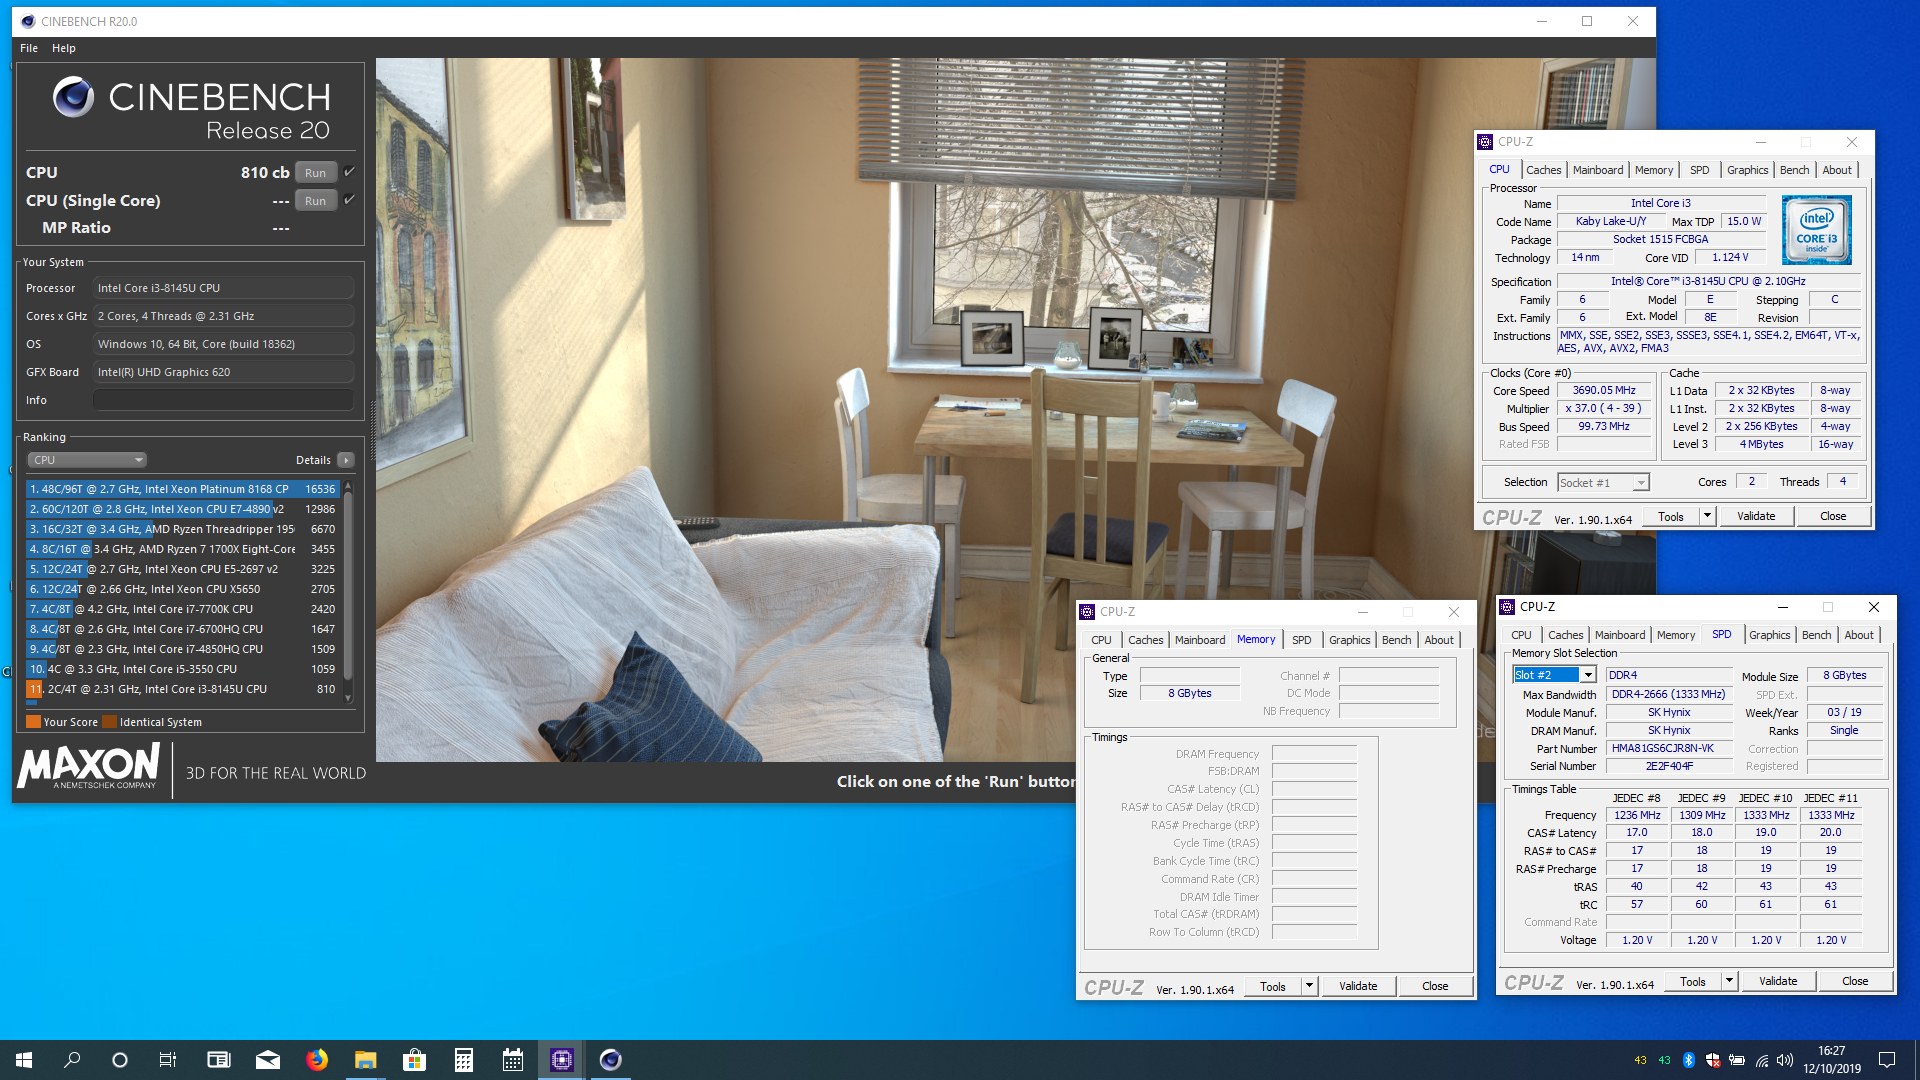This screenshot has width=1920, height=1080.
Task: Launch Firefox from the taskbar
Action: click(x=317, y=1060)
